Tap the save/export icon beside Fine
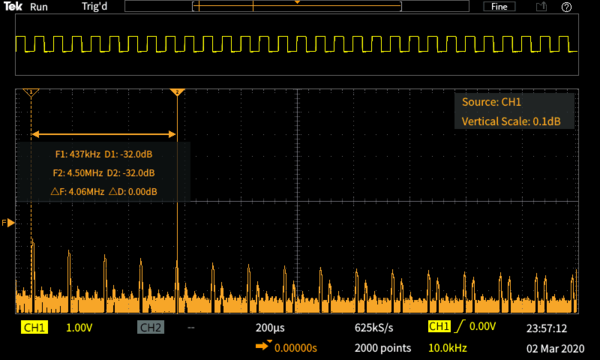 click(541, 7)
